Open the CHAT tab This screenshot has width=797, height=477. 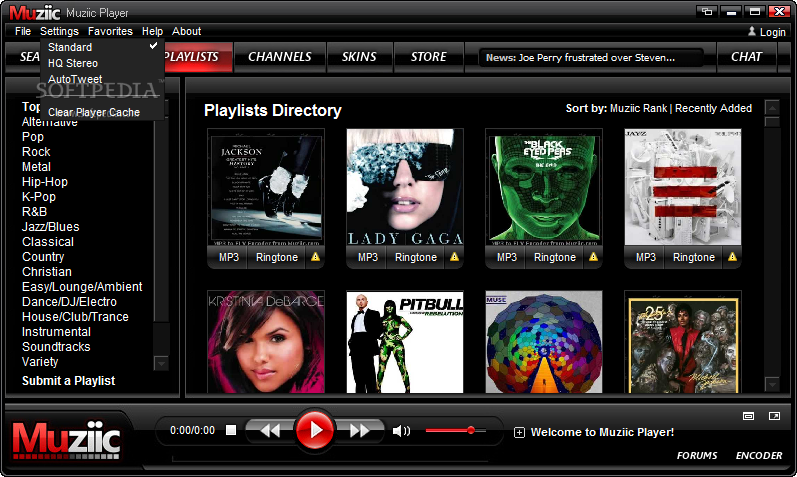click(746, 56)
